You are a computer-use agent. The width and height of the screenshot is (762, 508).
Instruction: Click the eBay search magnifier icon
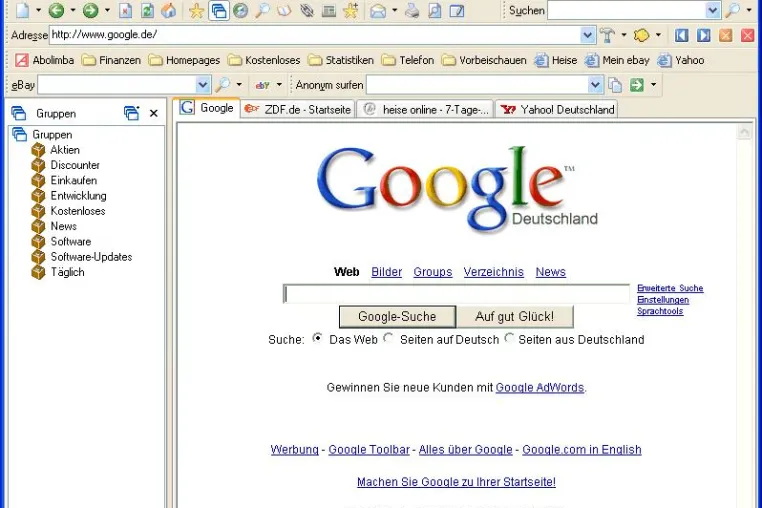pyautogui.click(x=223, y=85)
